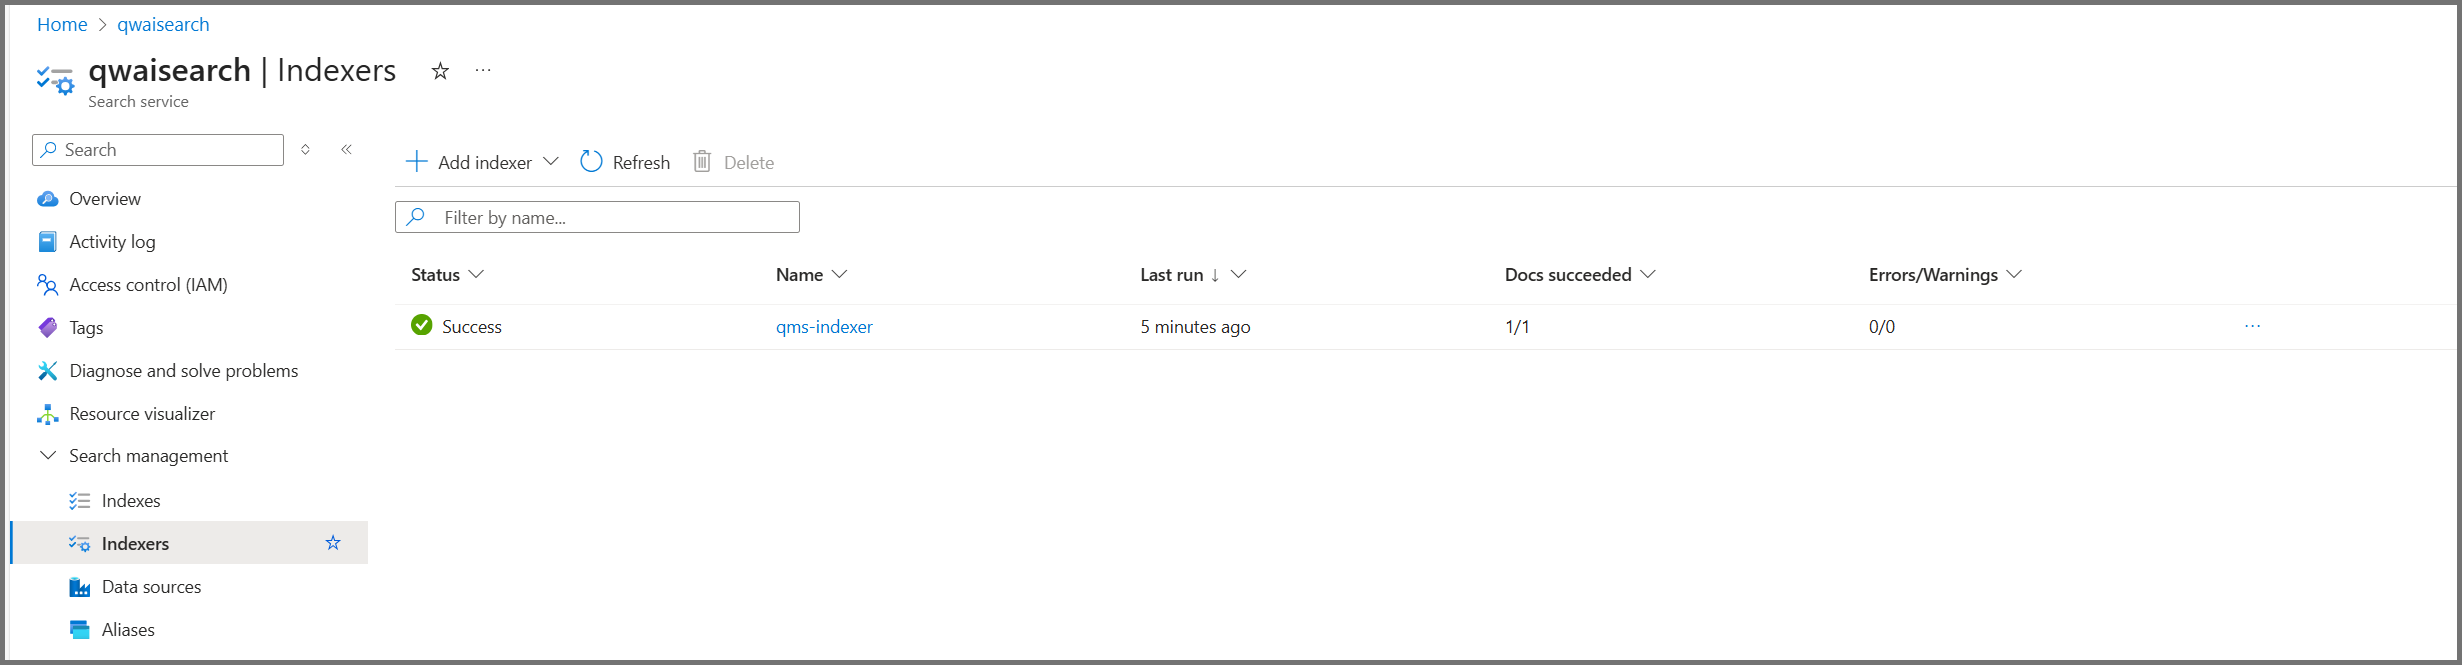Screen dimensions: 2462x665
Task: Go to Indexes in the sidebar
Action: click(x=131, y=501)
